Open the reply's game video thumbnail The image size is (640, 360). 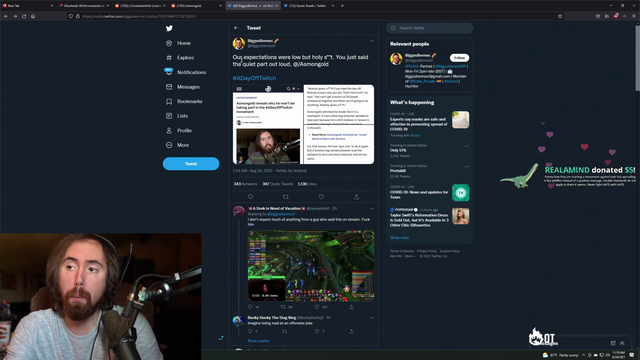click(311, 266)
